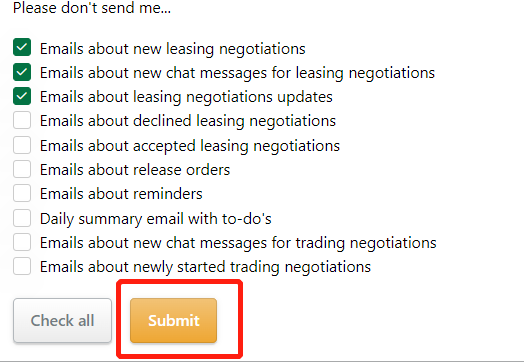Tick the accepted leasing negotiations checkbox
Image resolution: width=524 pixels, height=362 pixels.
coord(22,145)
